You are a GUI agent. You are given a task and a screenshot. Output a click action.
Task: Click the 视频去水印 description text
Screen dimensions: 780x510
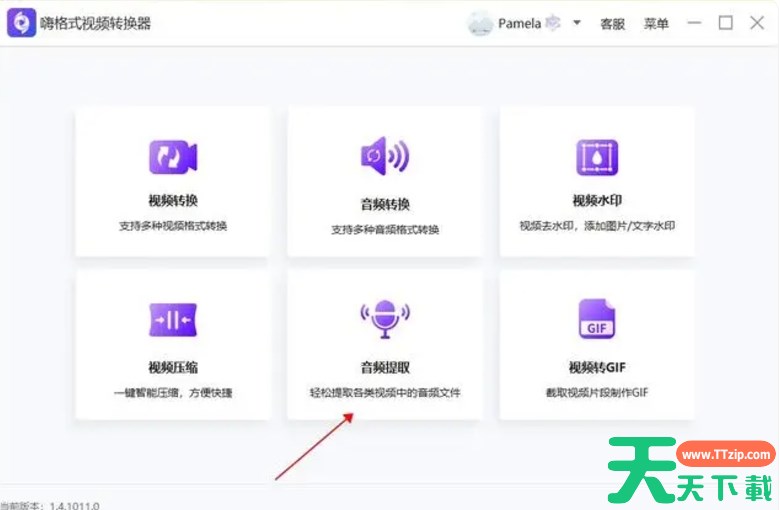coord(597,226)
